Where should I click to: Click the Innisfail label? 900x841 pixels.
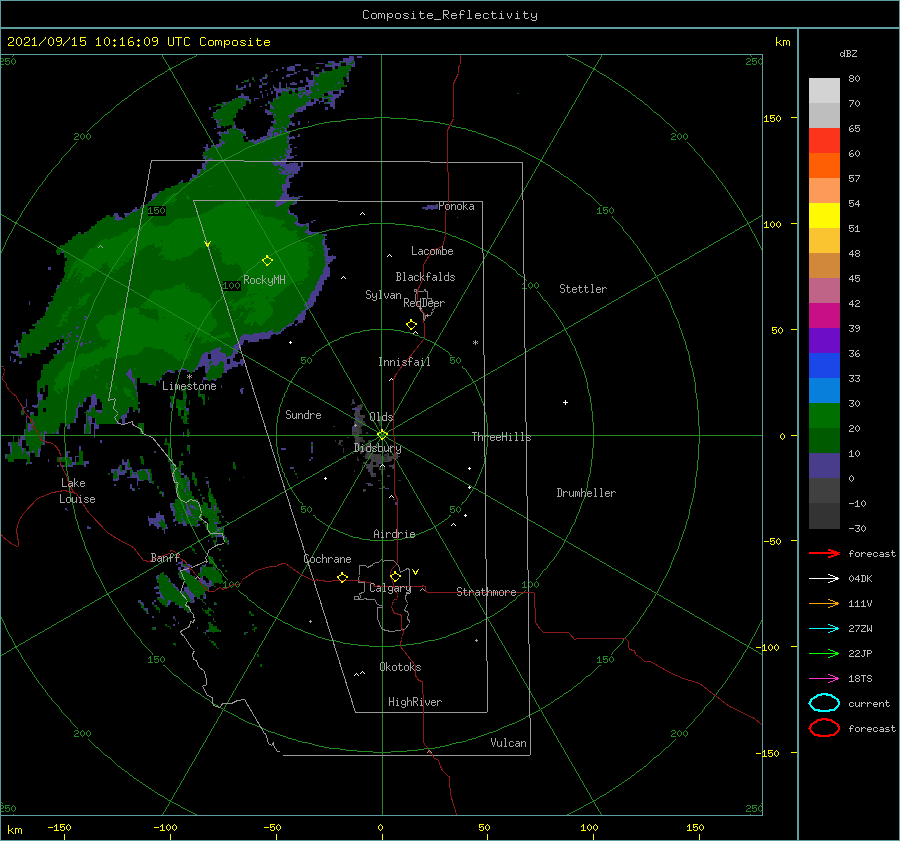point(404,362)
